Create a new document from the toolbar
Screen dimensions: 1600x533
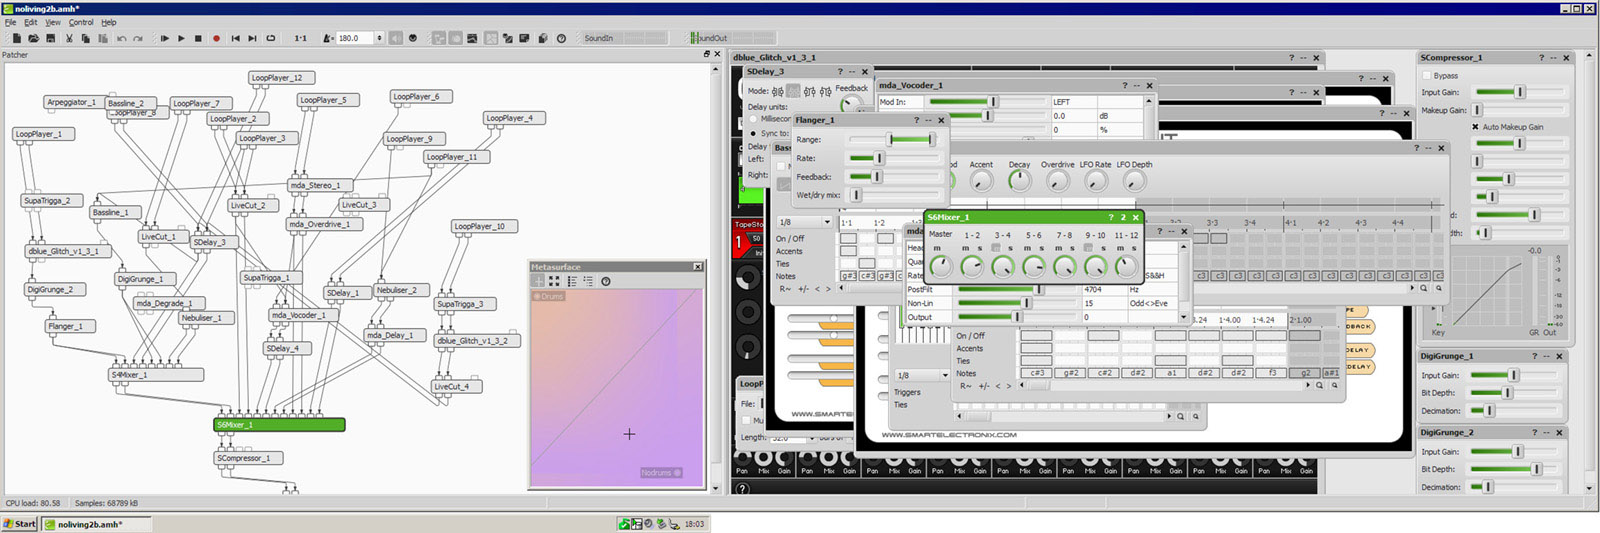click(16, 38)
